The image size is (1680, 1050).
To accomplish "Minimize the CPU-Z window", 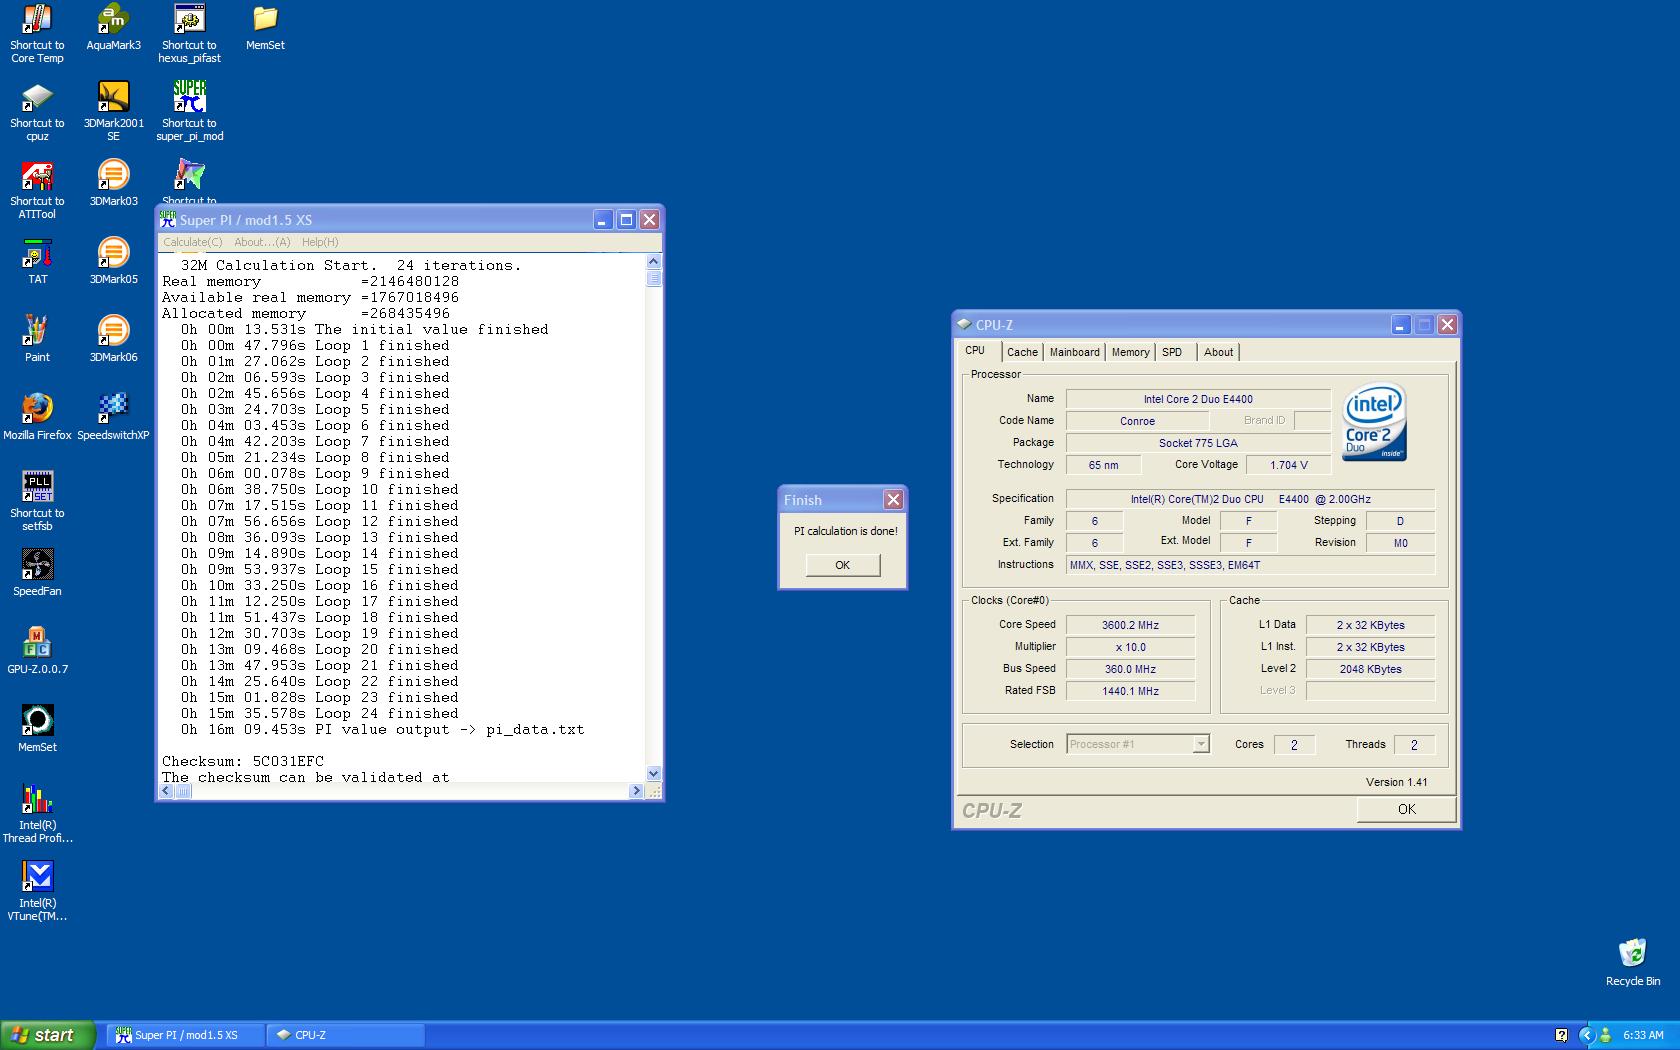I will [1400, 325].
